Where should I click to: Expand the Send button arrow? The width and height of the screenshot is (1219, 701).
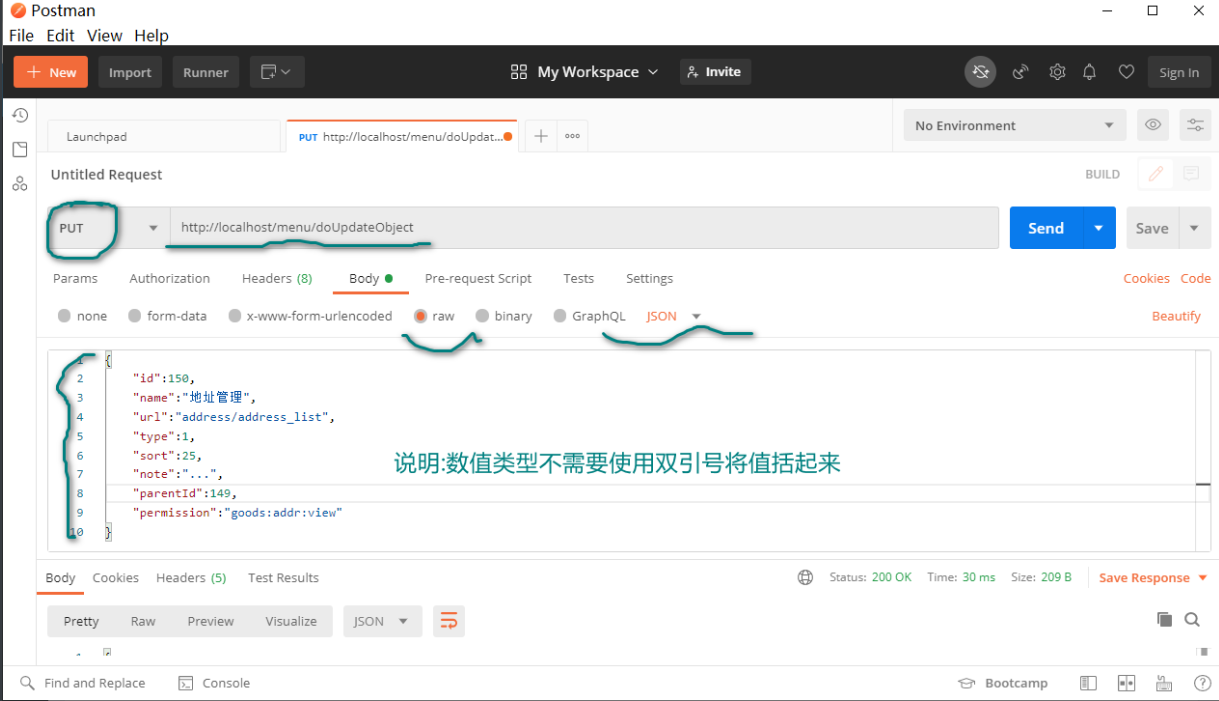point(1099,228)
